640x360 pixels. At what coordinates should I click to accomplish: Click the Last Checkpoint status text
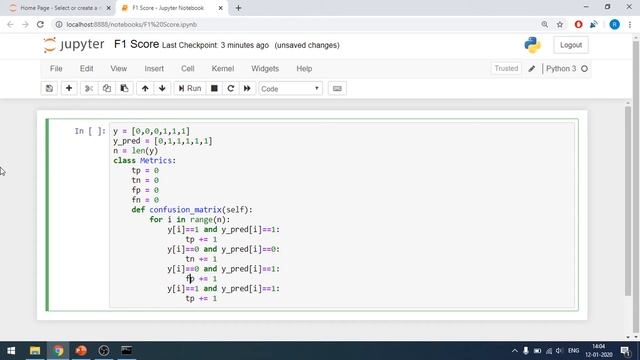[x=215, y=45]
